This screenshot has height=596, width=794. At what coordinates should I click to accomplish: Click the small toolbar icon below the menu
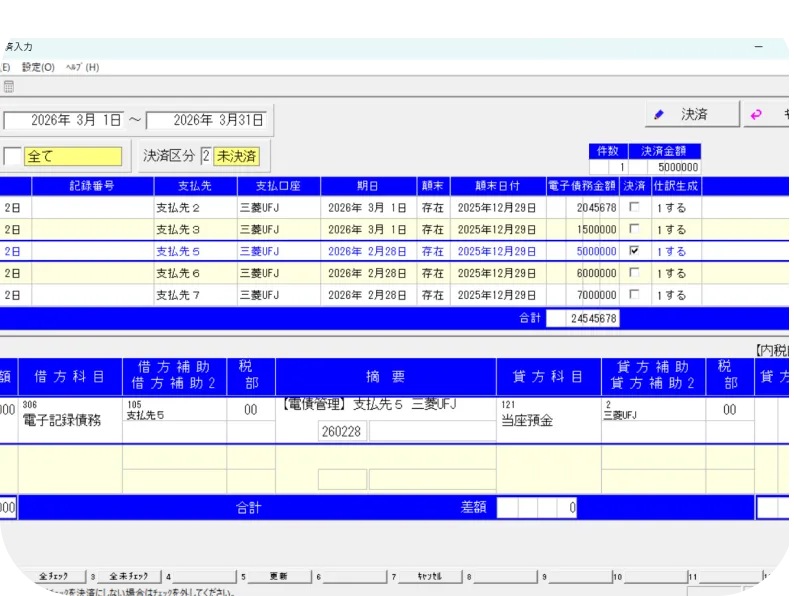pos(8,87)
